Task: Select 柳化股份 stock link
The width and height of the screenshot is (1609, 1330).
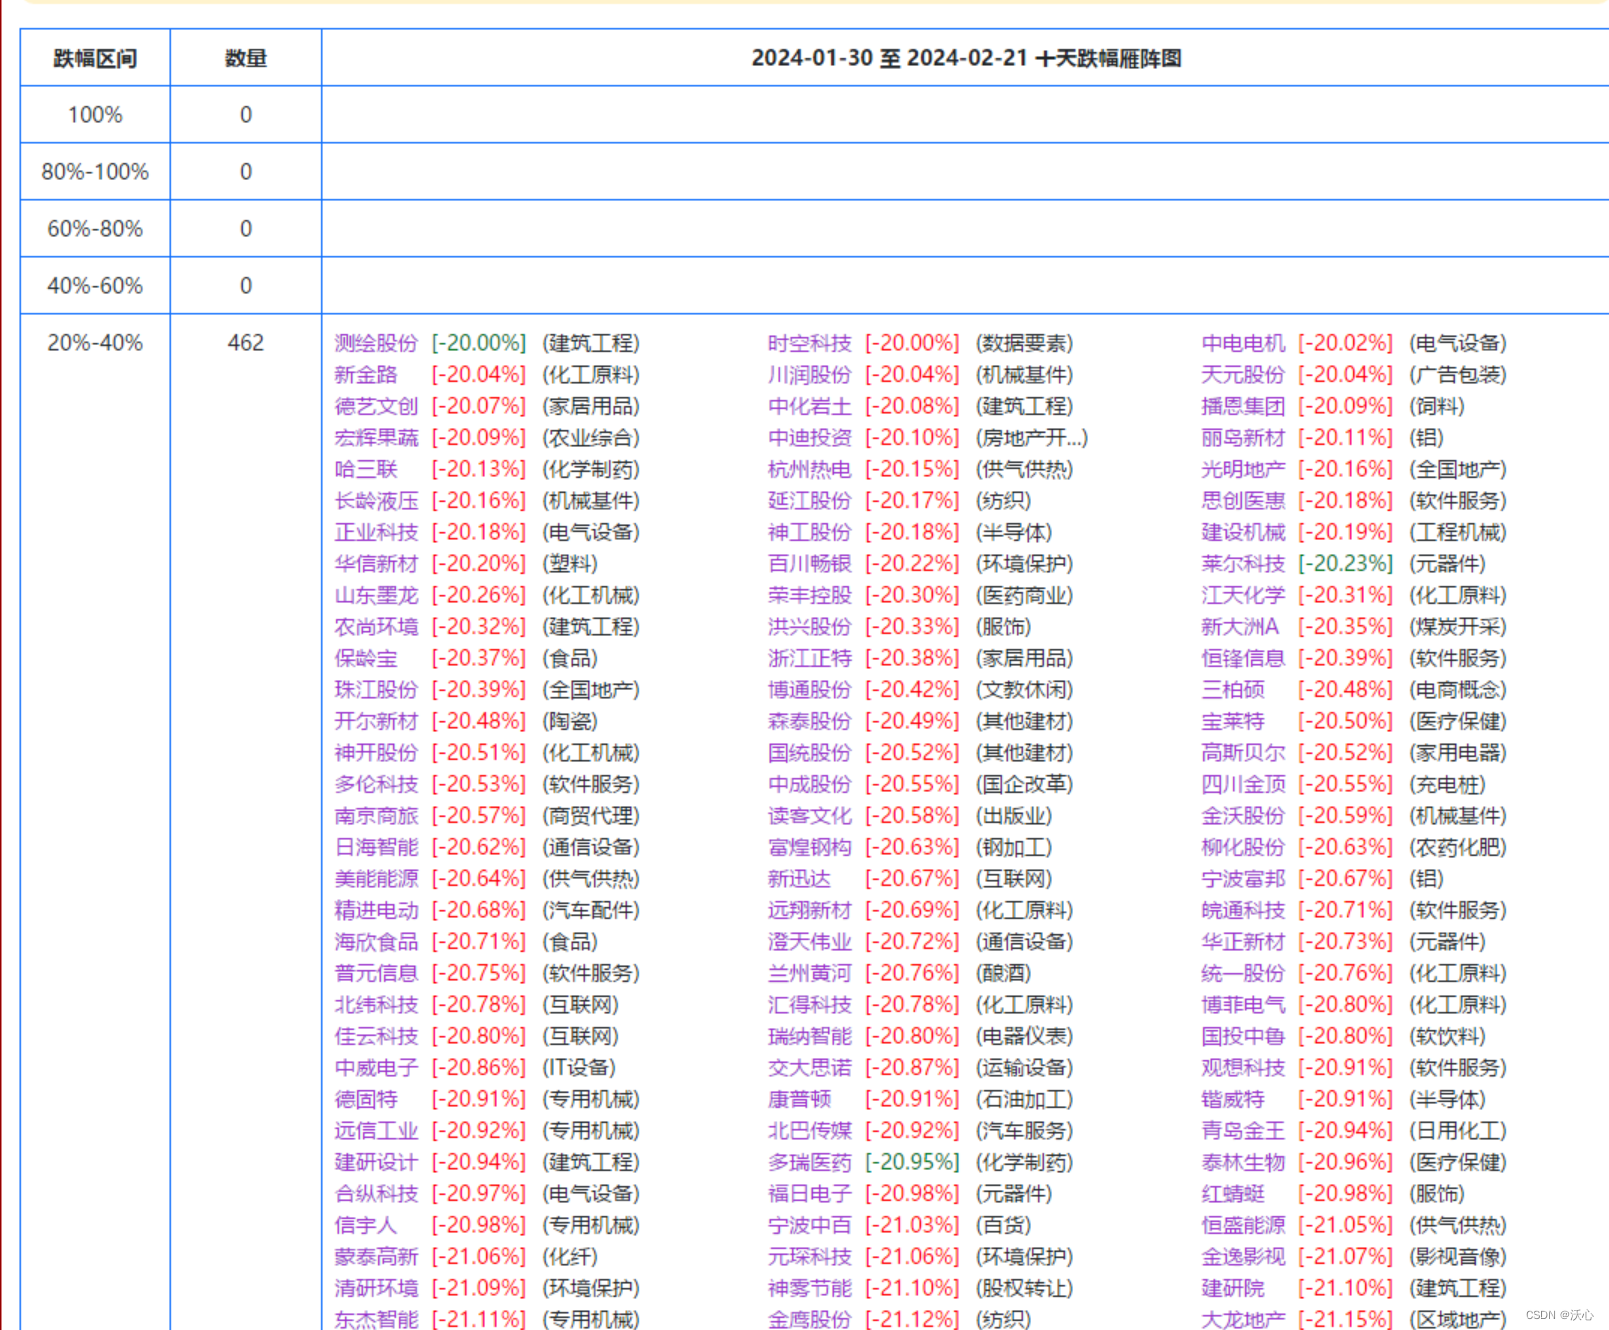Action: pyautogui.click(x=1243, y=847)
